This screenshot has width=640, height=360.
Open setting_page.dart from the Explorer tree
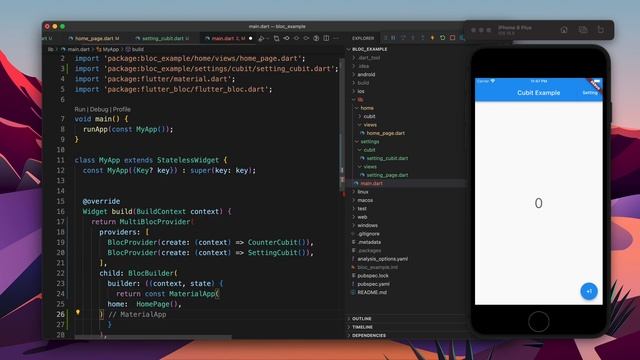pyautogui.click(x=387, y=175)
